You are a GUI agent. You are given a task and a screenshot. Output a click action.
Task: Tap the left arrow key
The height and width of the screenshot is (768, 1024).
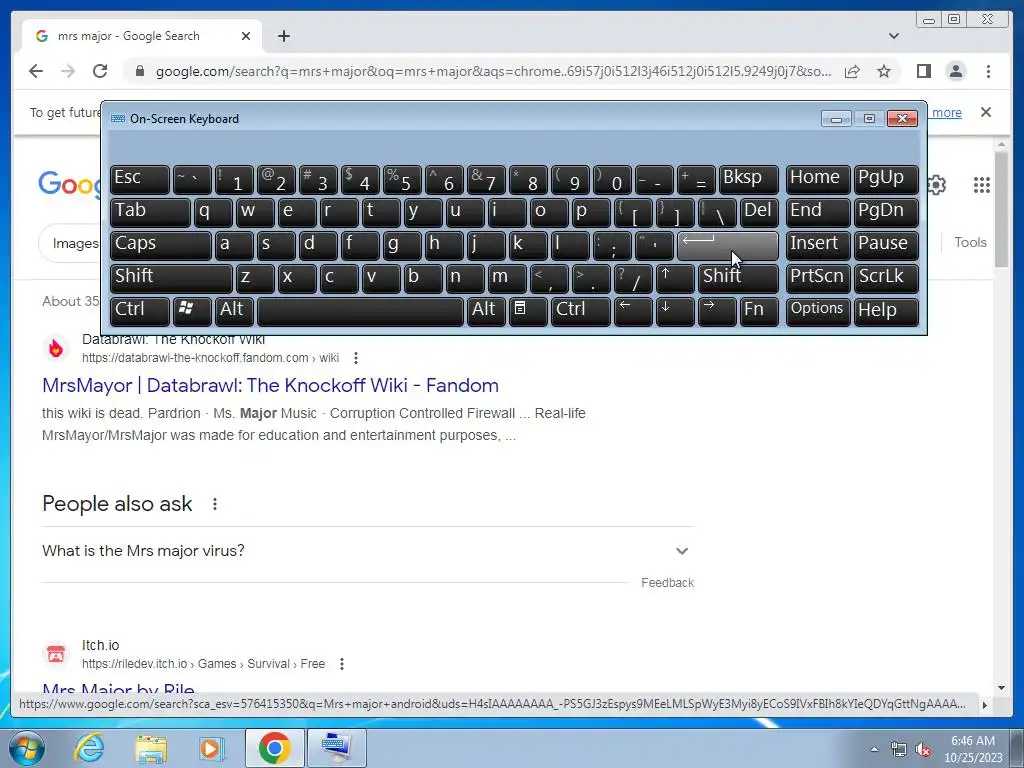click(x=633, y=311)
